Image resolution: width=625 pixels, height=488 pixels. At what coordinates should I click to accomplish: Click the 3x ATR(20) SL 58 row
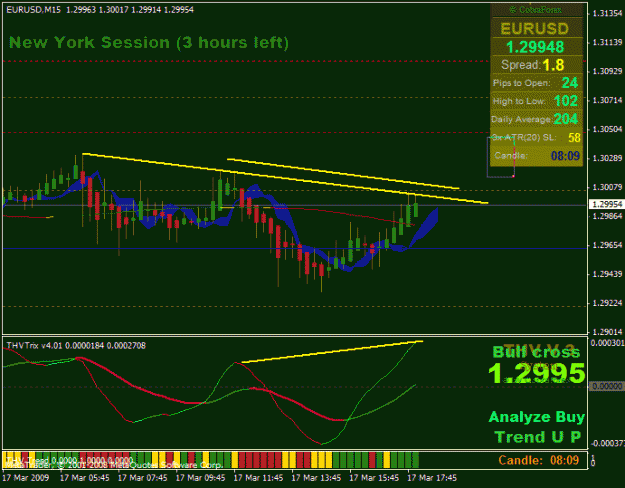[x=536, y=138]
